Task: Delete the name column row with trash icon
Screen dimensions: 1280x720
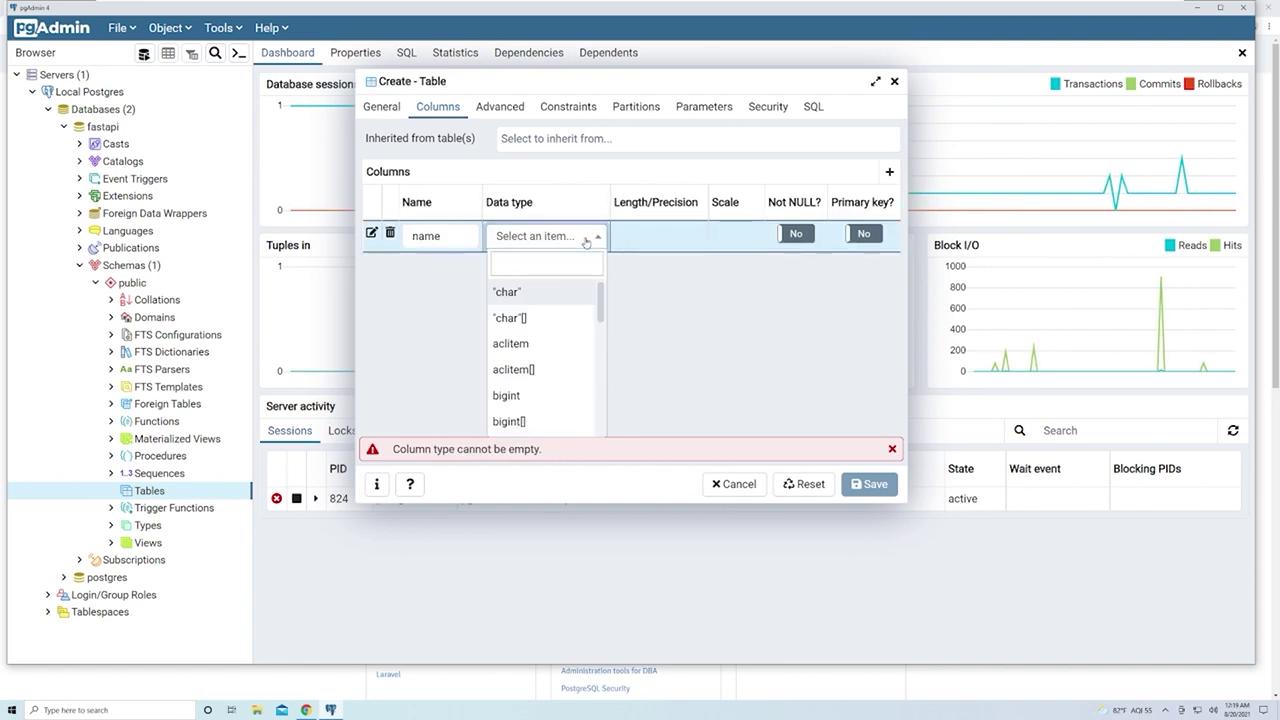Action: 390,233
